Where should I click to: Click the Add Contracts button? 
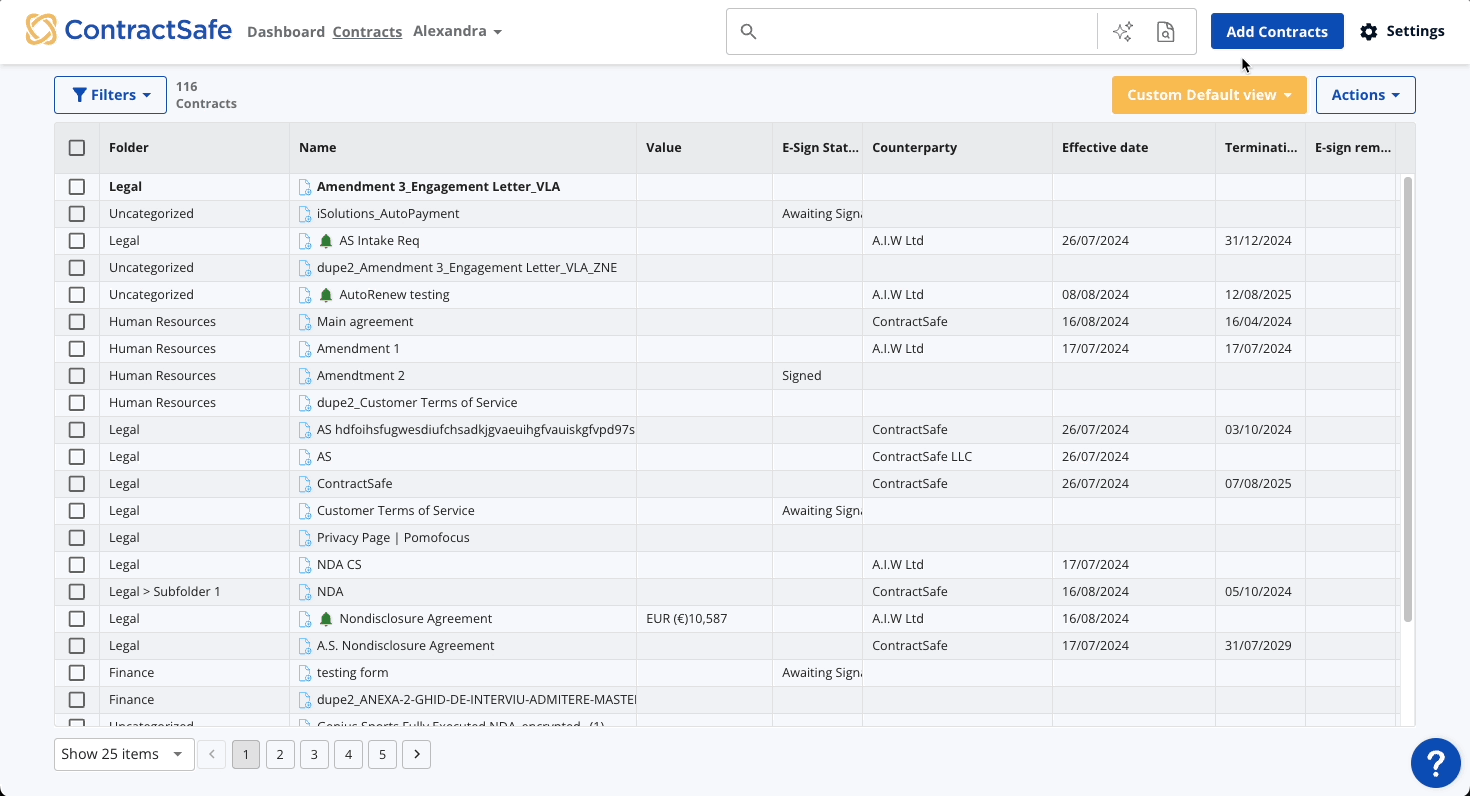click(1277, 31)
